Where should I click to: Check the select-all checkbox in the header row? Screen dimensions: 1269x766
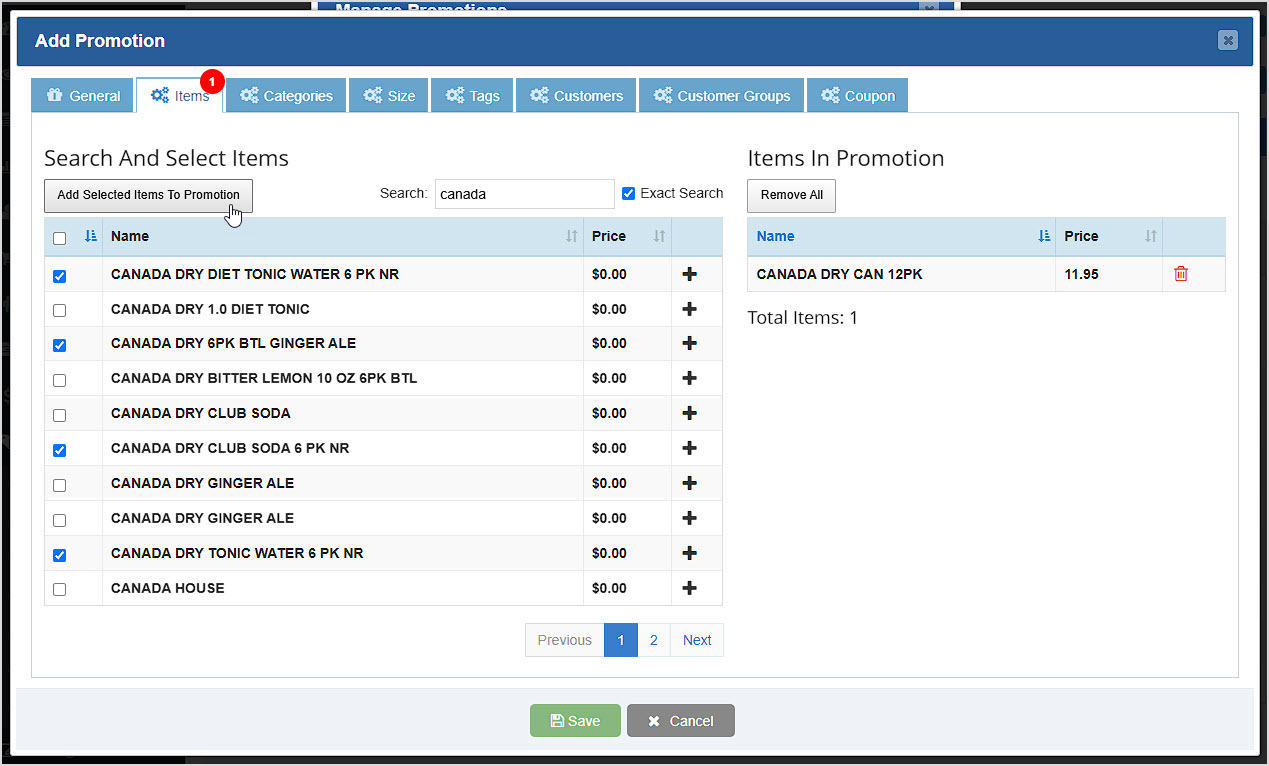[59, 236]
